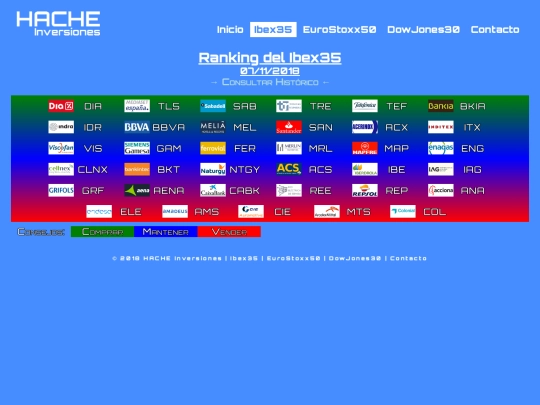540x405 pixels.
Task: Follow the footer EuroStoxx50 link
Action: 294,258
